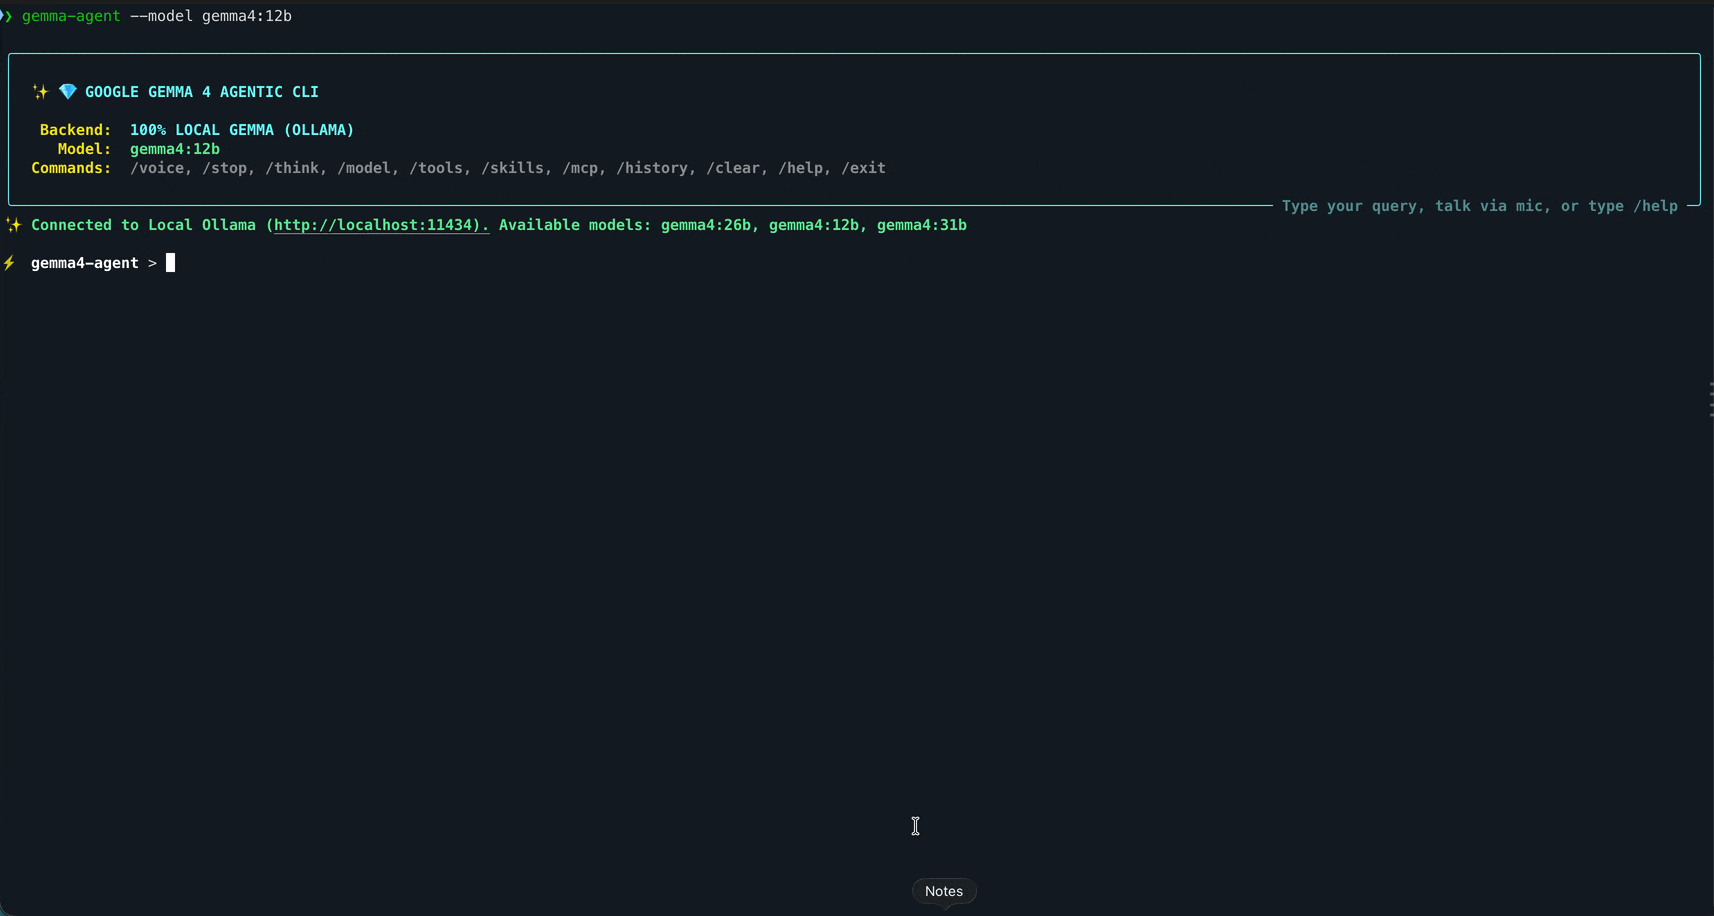Select the /exit command text
The image size is (1714, 916).
point(864,168)
